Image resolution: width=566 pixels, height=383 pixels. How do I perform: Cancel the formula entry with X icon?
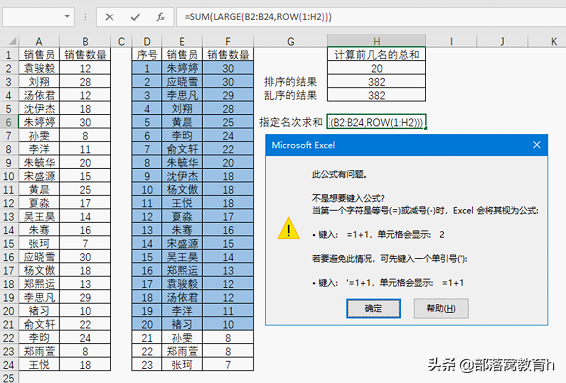pyautogui.click(x=109, y=17)
